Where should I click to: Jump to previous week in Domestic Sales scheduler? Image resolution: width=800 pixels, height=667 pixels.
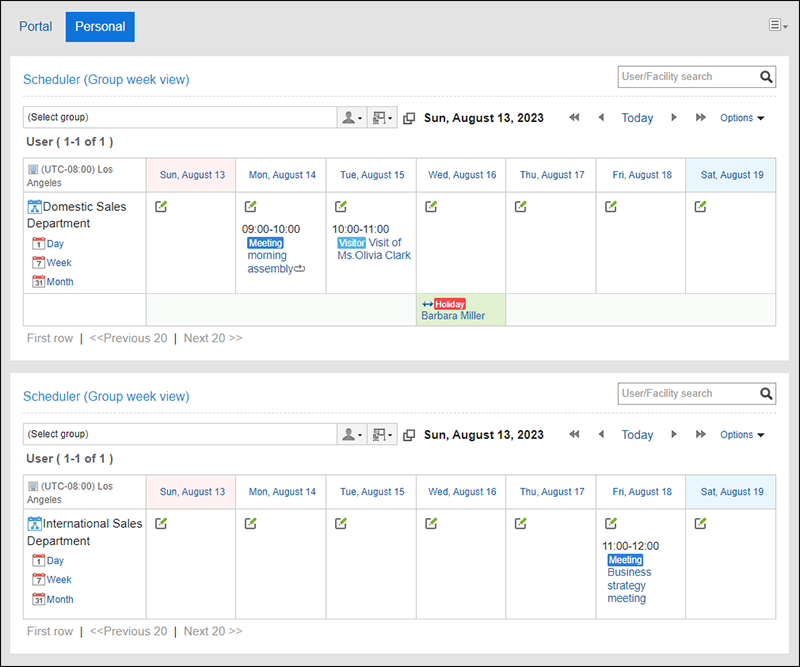(574, 117)
